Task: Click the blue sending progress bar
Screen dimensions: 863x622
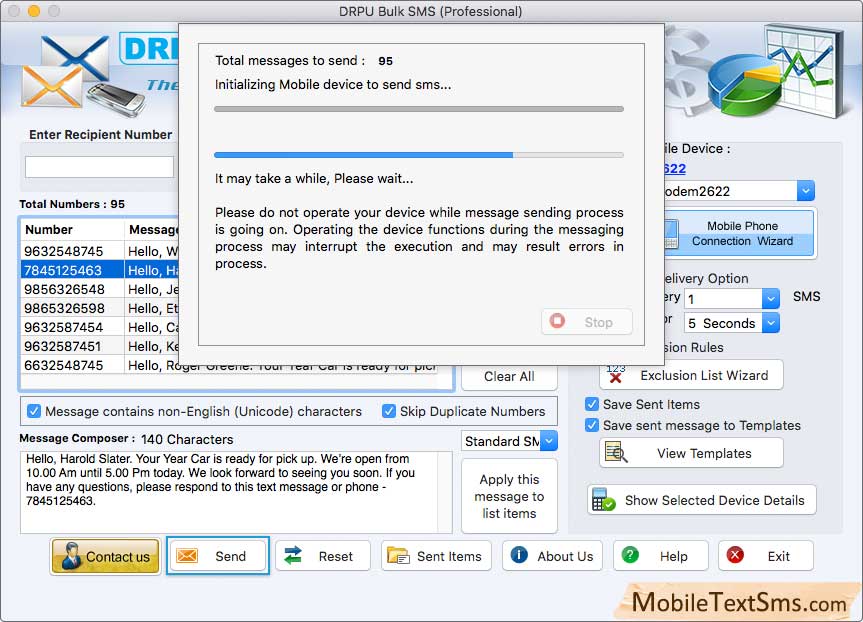Action: (418, 155)
